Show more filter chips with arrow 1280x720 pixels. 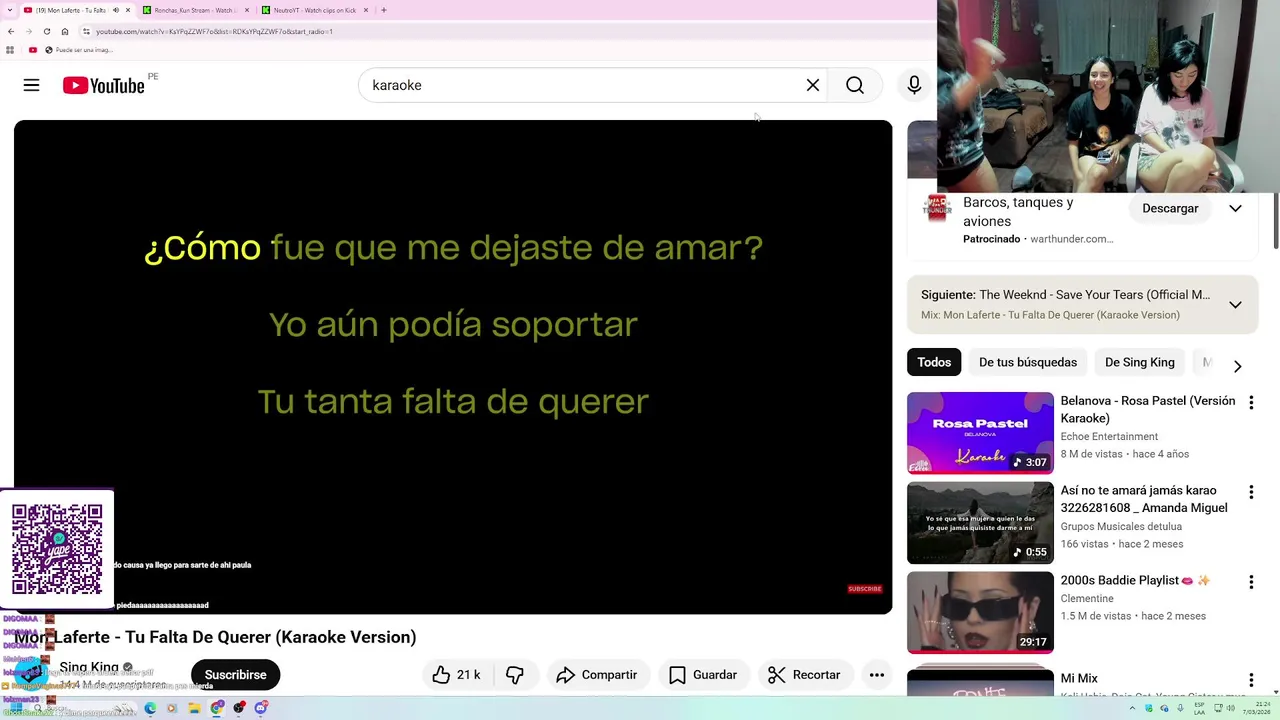point(1237,366)
